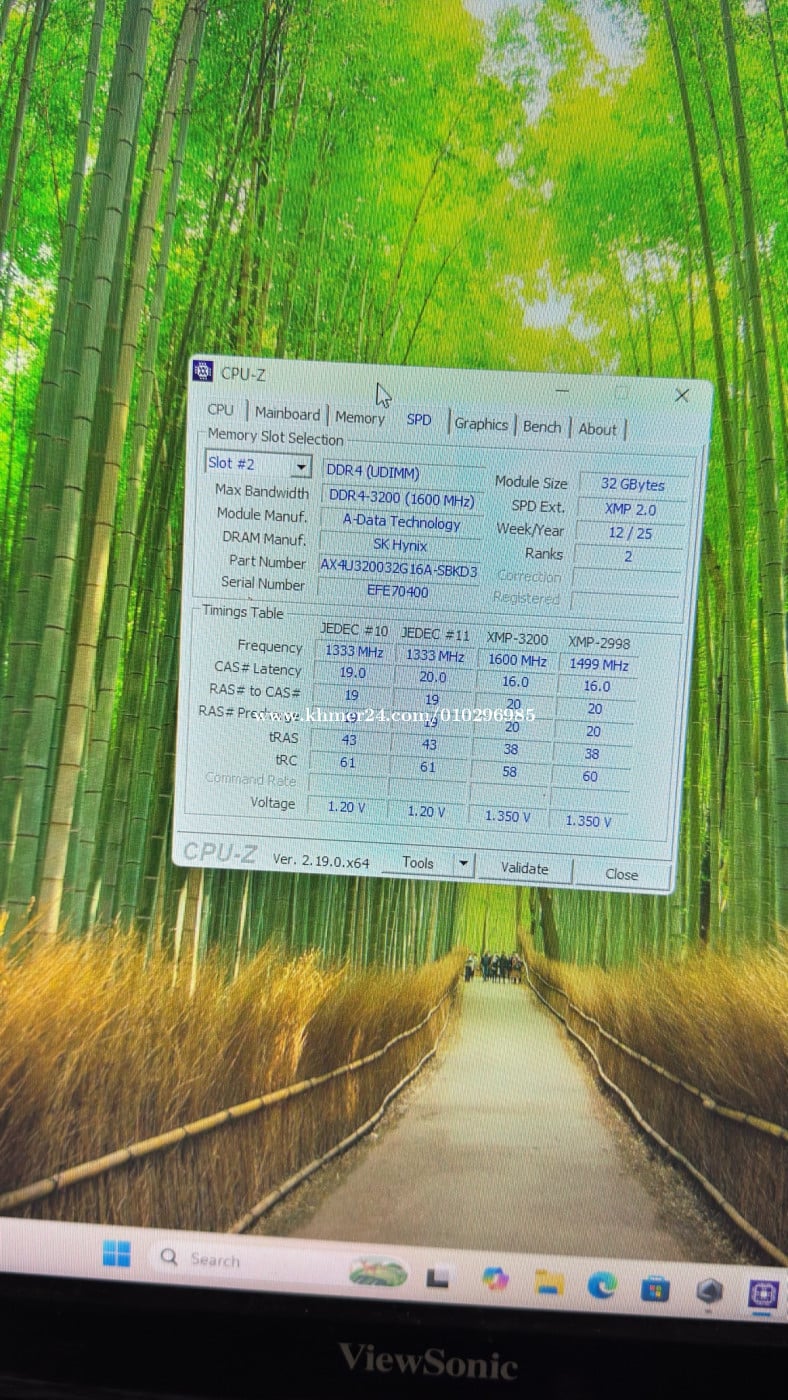
Task: Click the Close button
Action: click(x=621, y=874)
